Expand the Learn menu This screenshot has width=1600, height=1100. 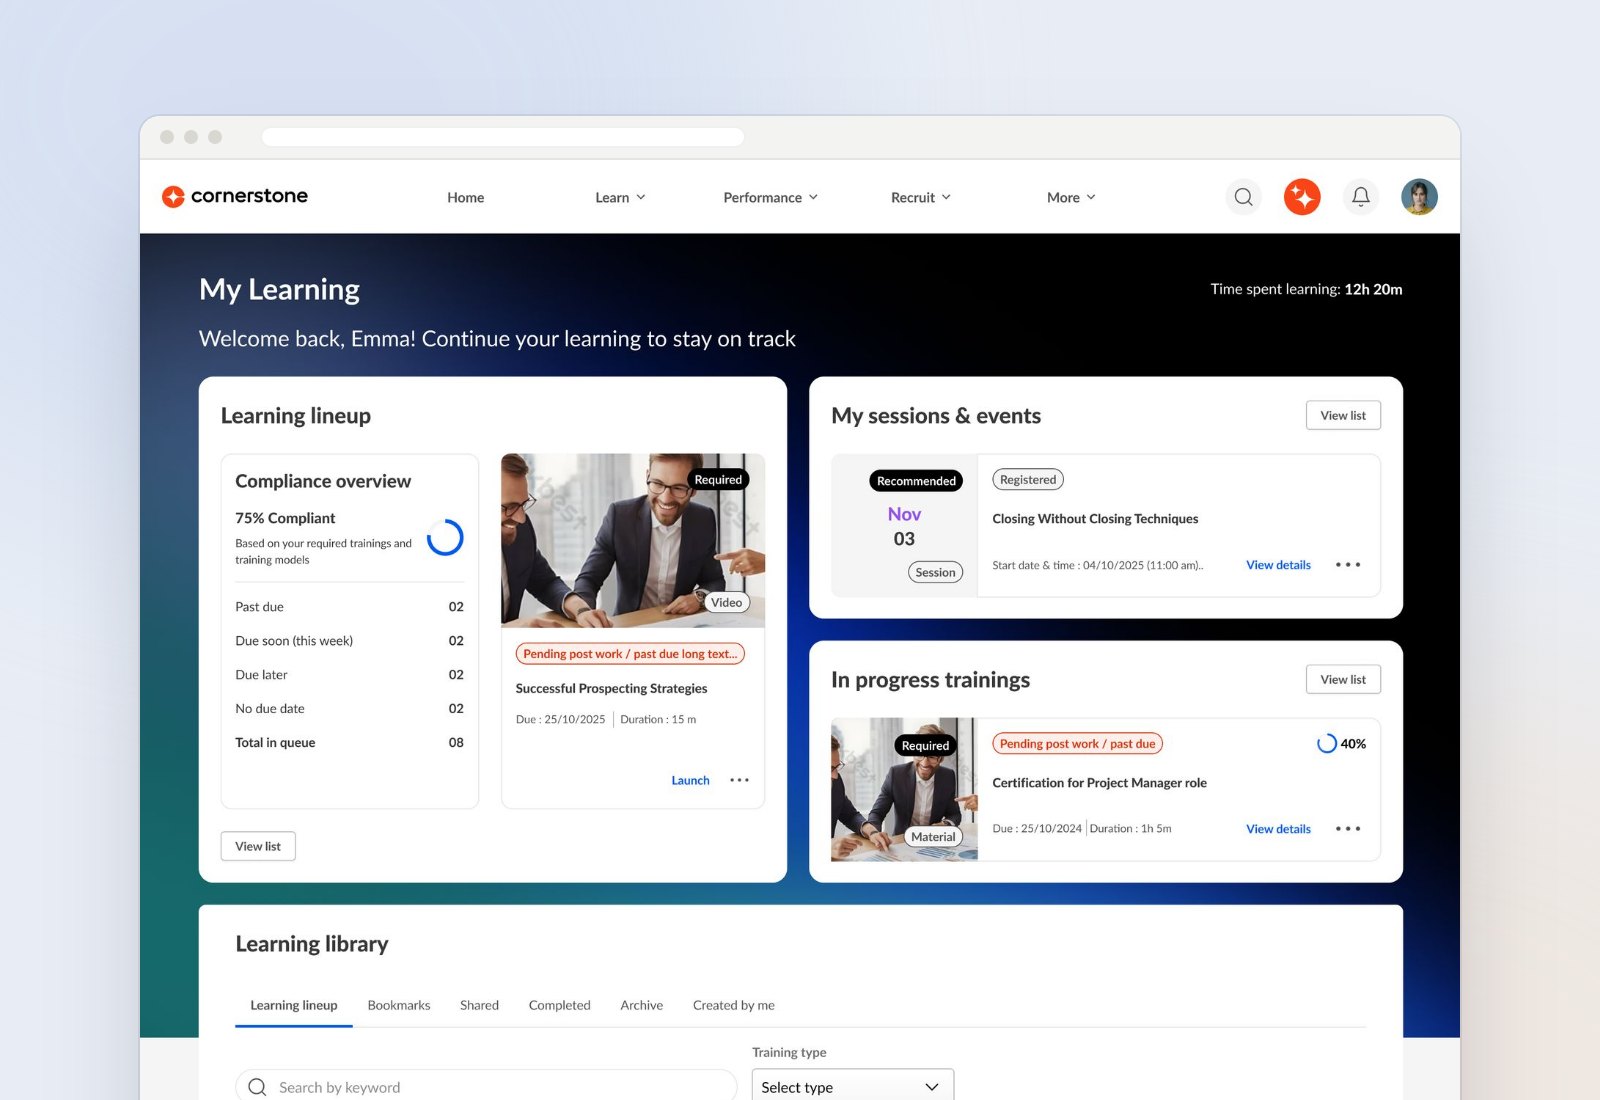[x=620, y=197]
